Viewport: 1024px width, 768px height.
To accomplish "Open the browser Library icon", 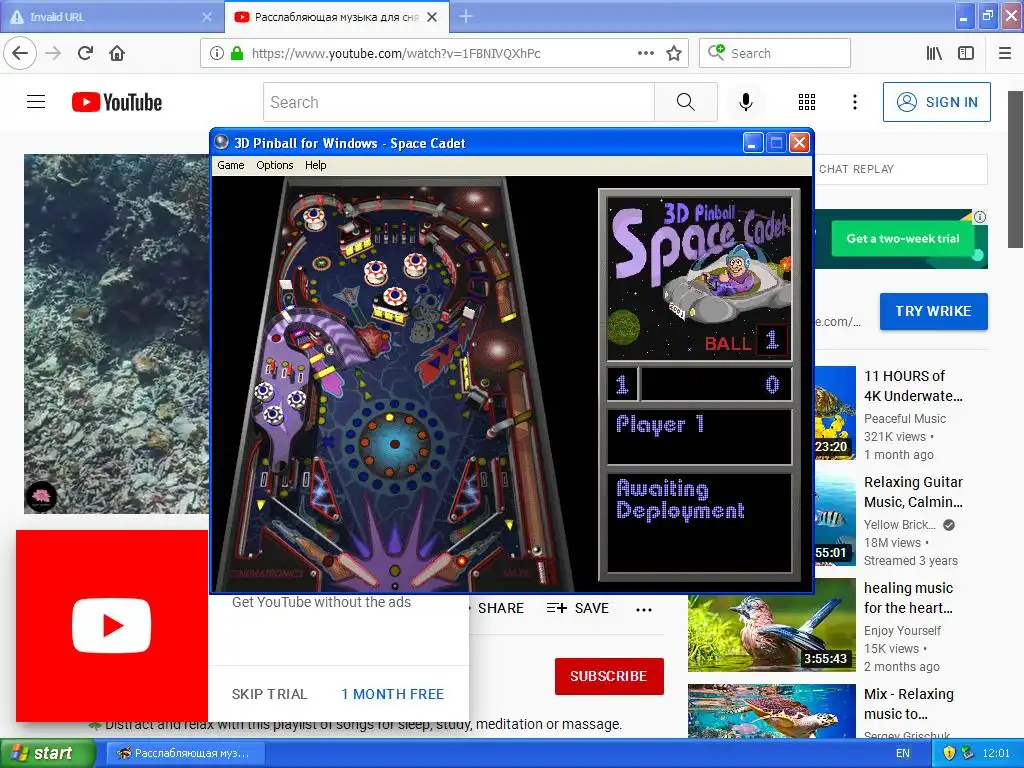I will 934,54.
